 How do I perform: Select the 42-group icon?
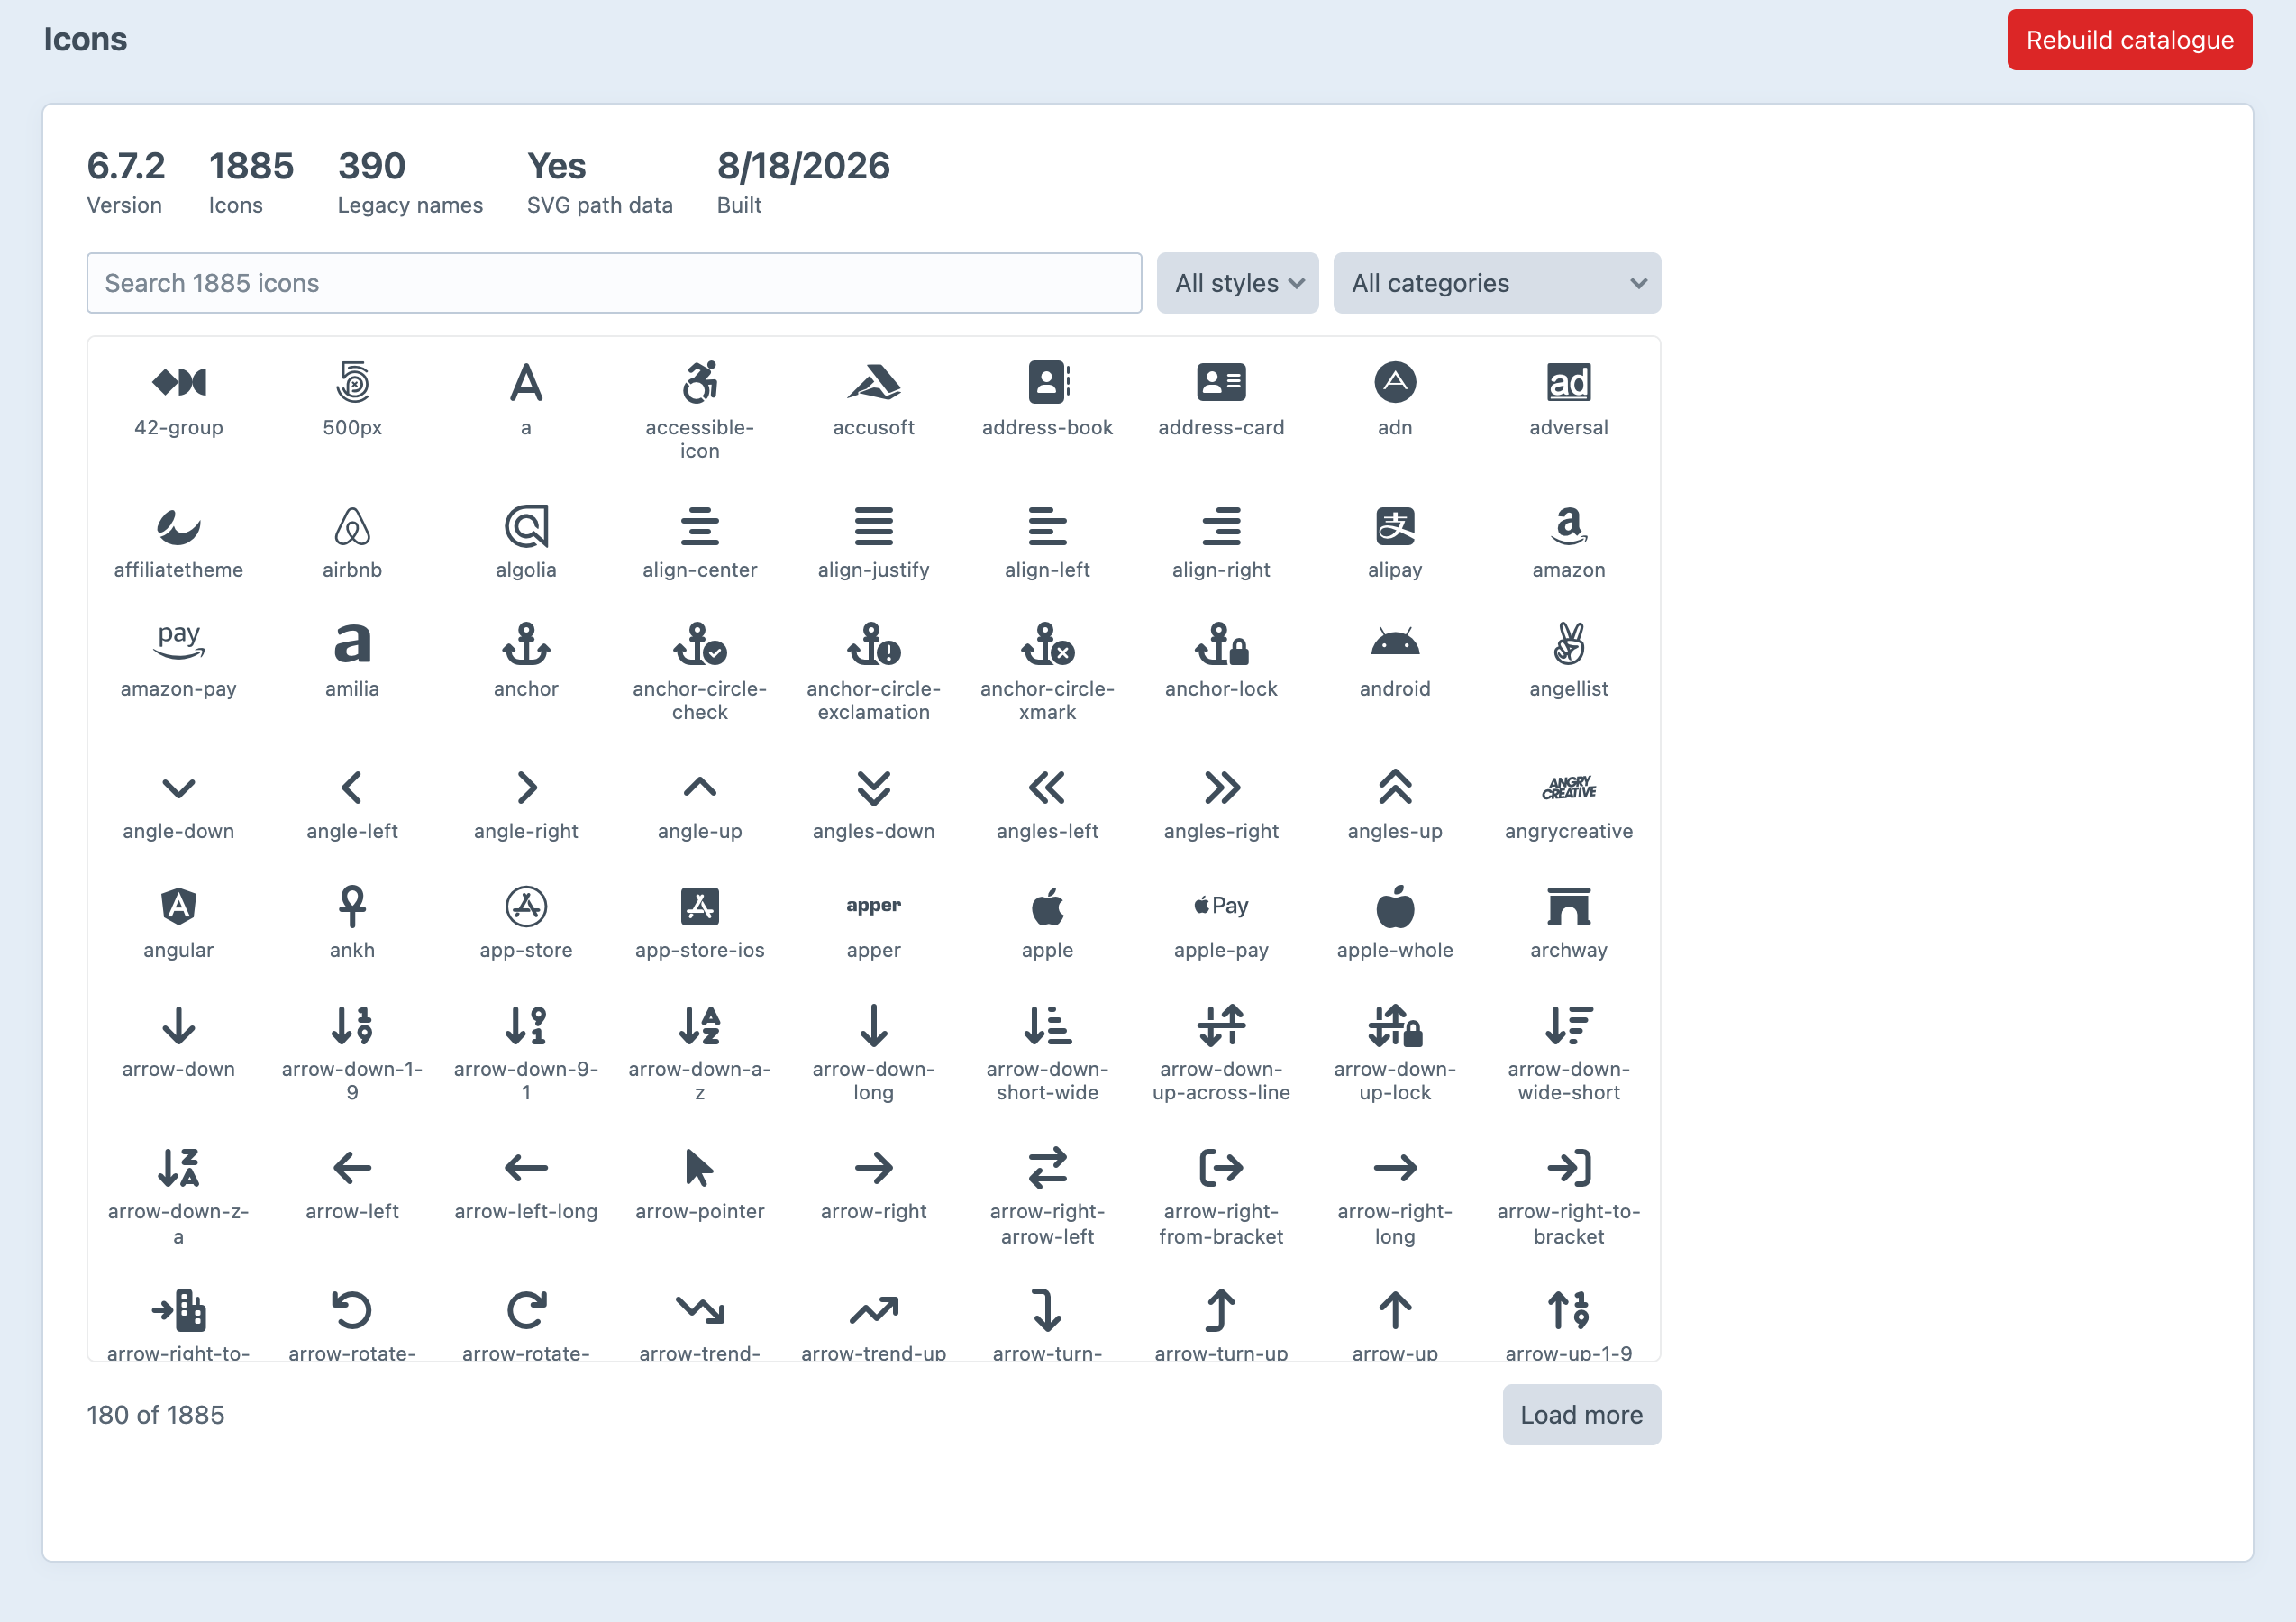click(178, 382)
